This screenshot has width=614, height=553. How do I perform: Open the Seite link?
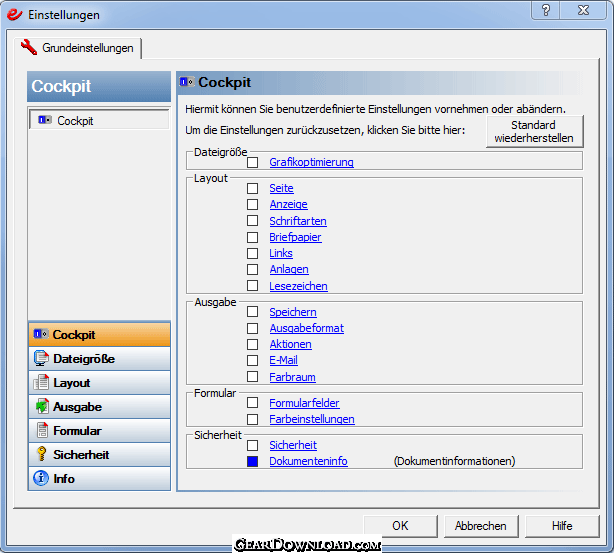(281, 188)
